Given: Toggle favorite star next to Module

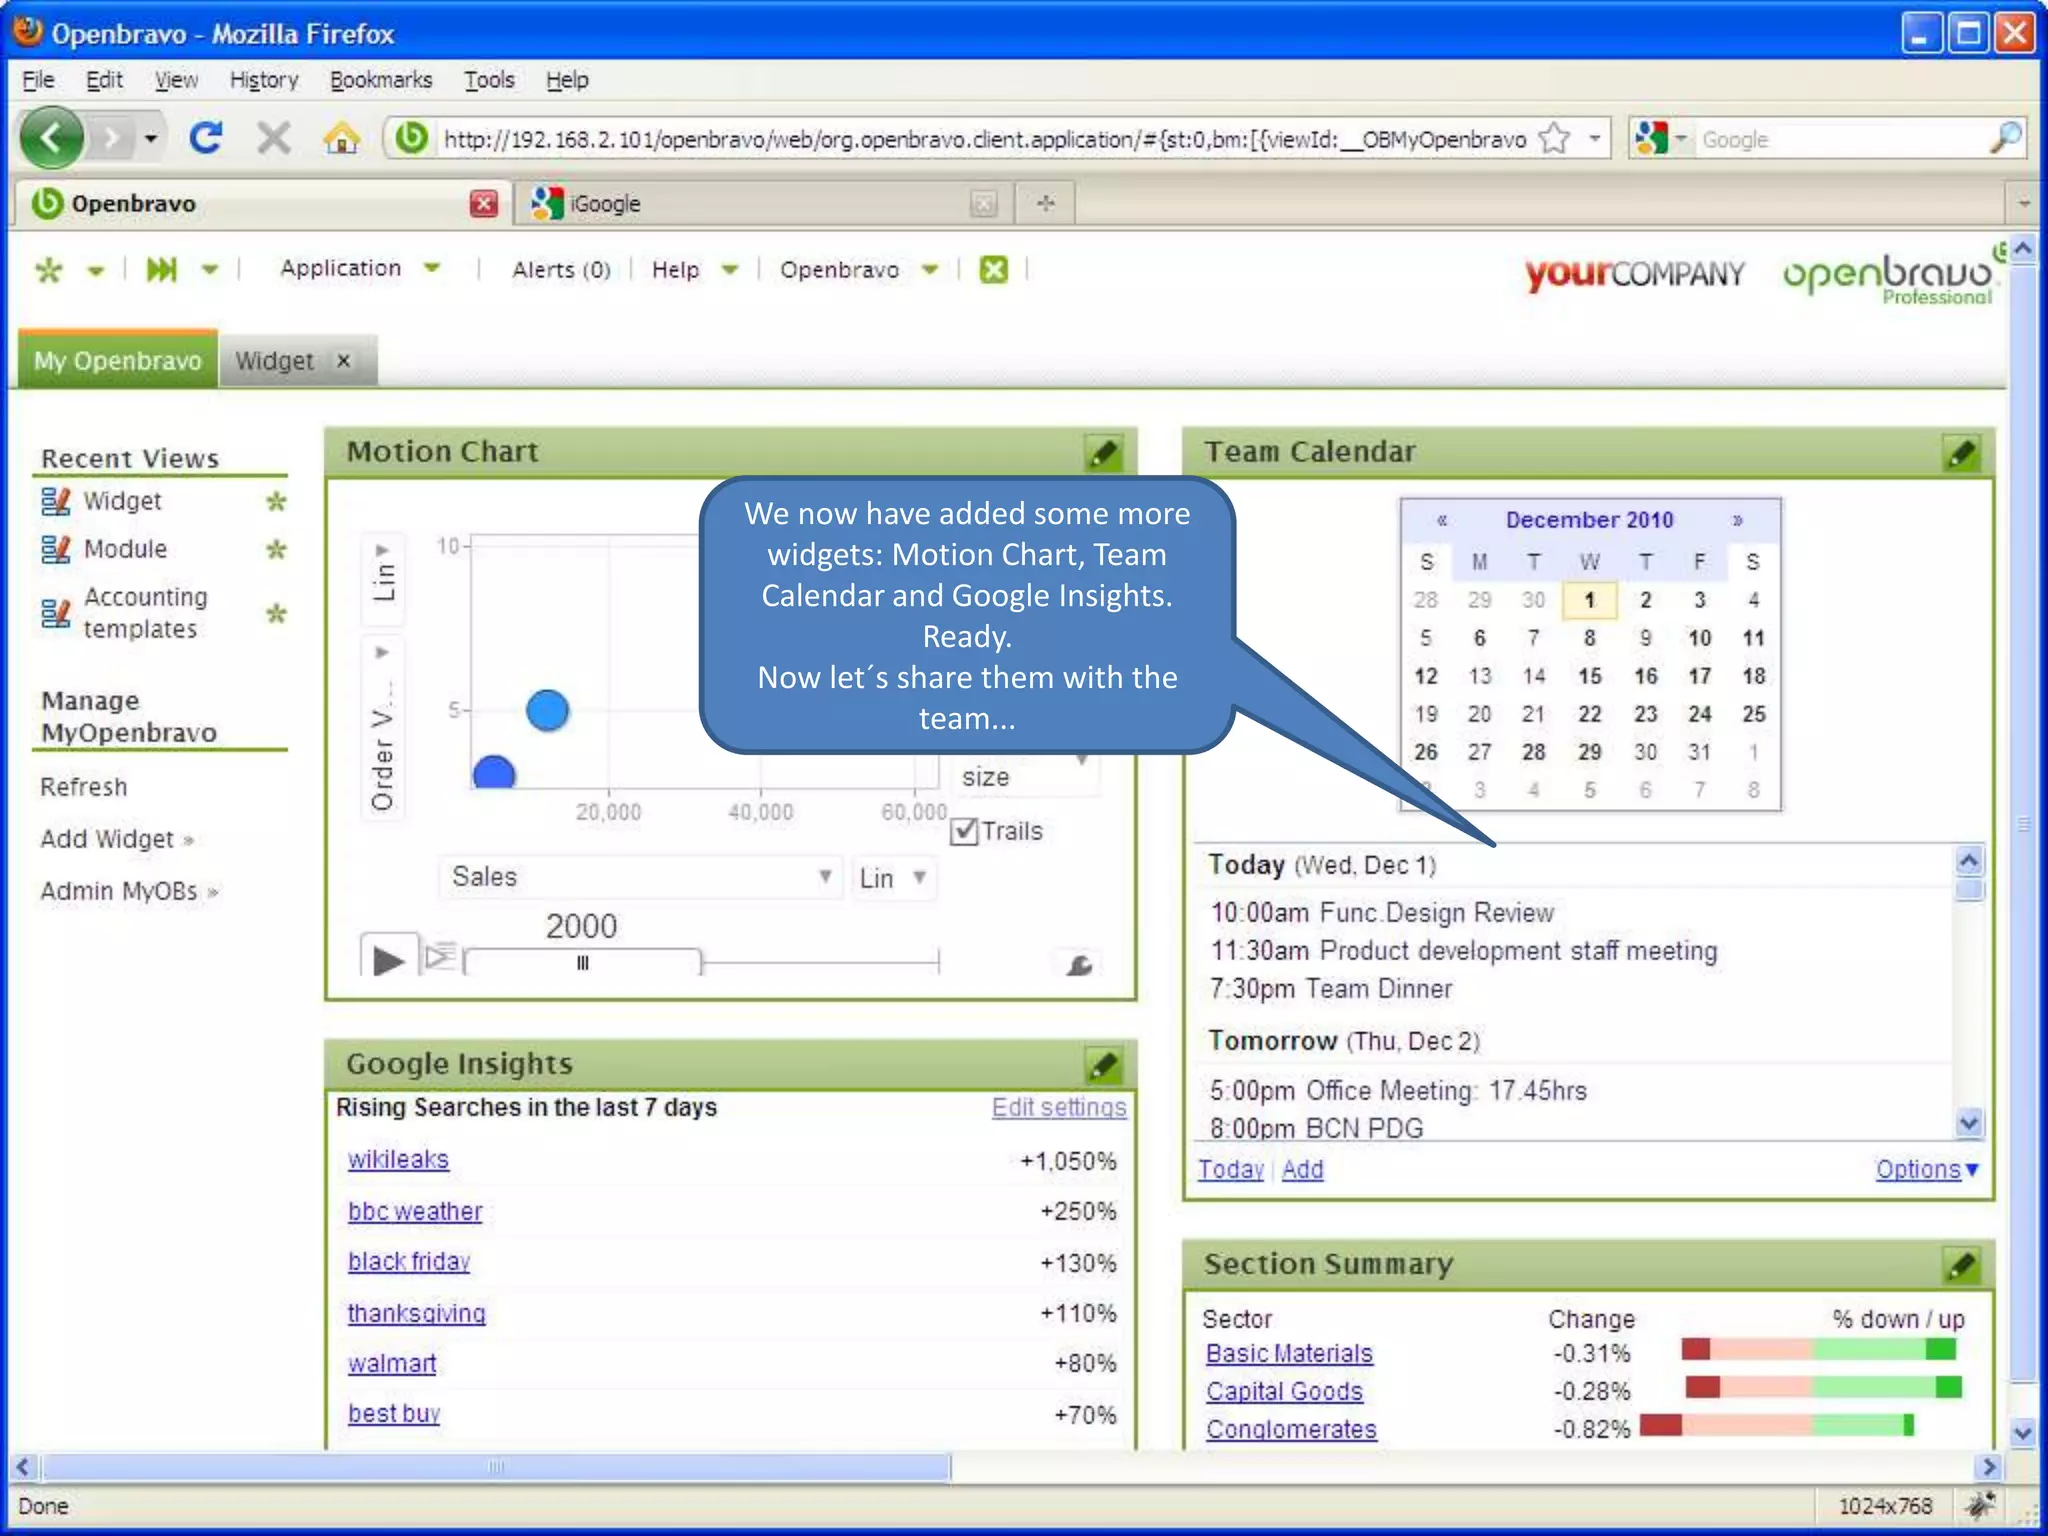Looking at the screenshot, I should tap(277, 549).
